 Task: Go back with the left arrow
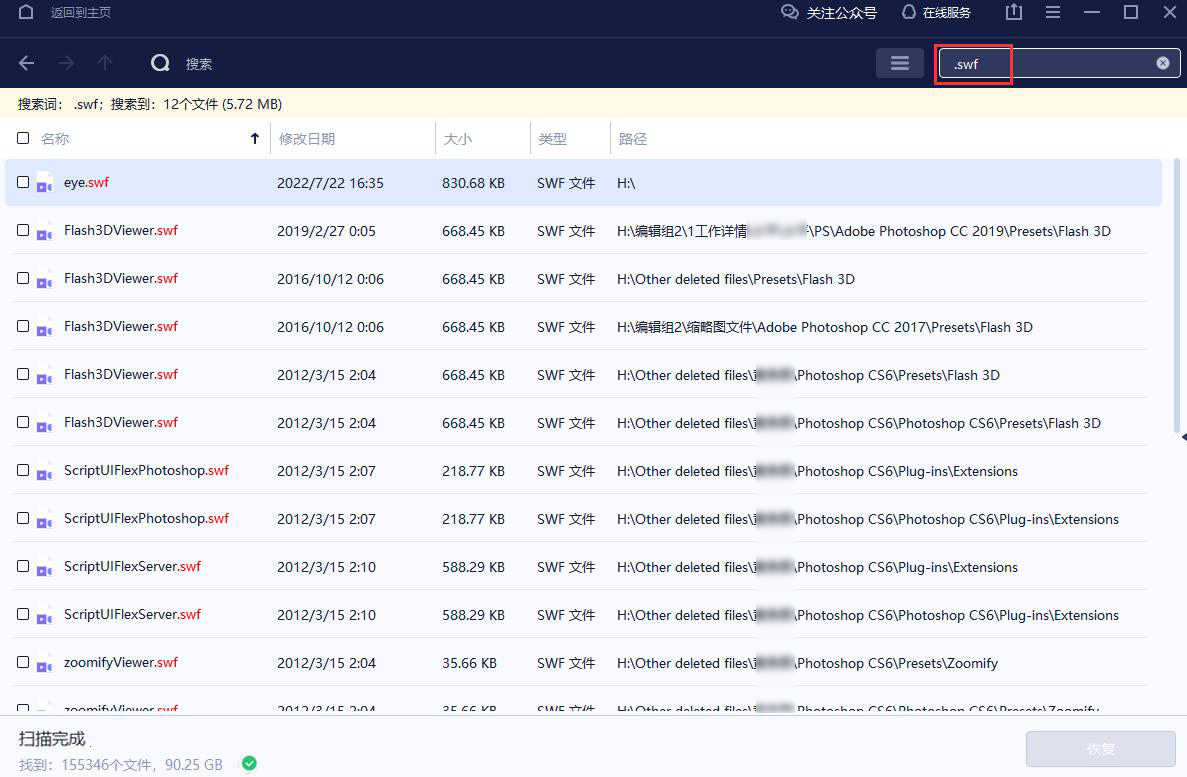pos(27,63)
